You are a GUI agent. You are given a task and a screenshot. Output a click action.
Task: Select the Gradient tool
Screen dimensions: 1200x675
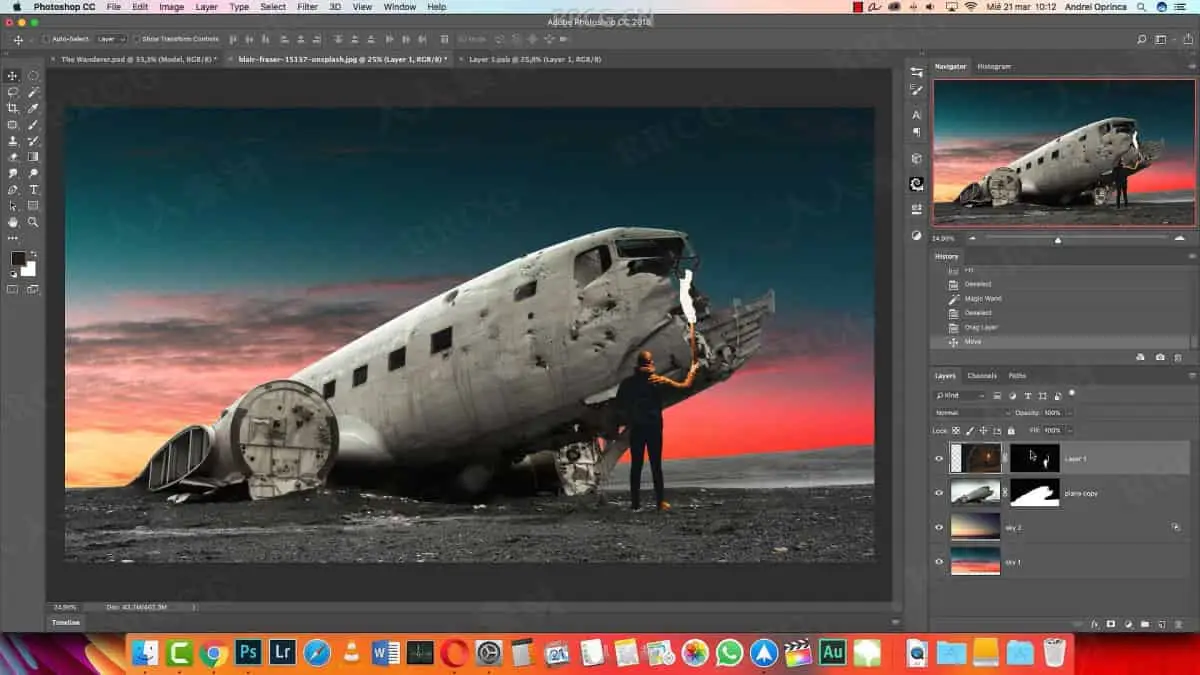(x=34, y=157)
